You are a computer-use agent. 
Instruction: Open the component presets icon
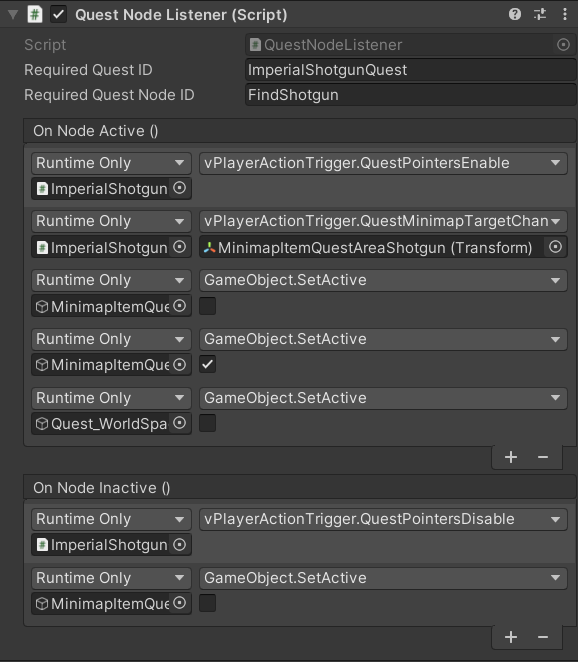pyautogui.click(x=540, y=14)
